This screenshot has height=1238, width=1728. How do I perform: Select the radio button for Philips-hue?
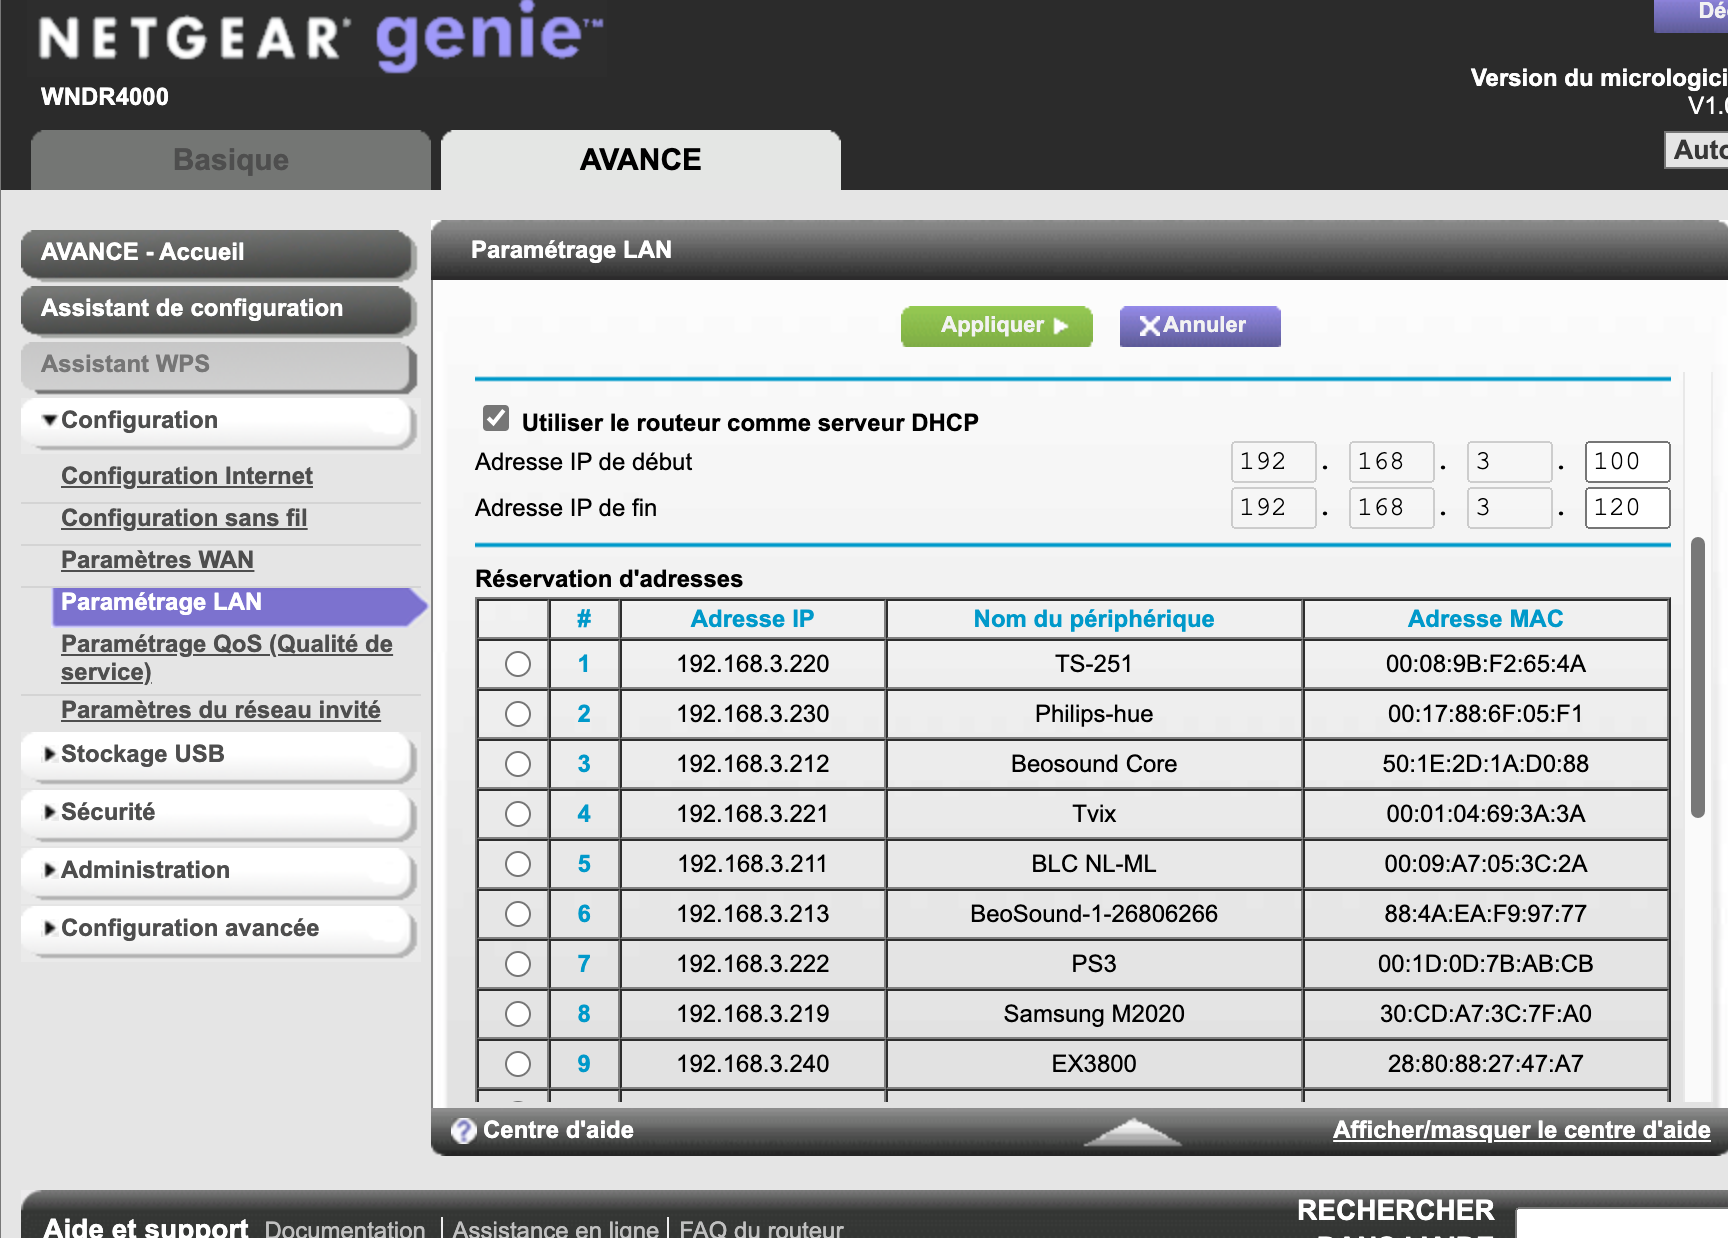pyautogui.click(x=518, y=714)
